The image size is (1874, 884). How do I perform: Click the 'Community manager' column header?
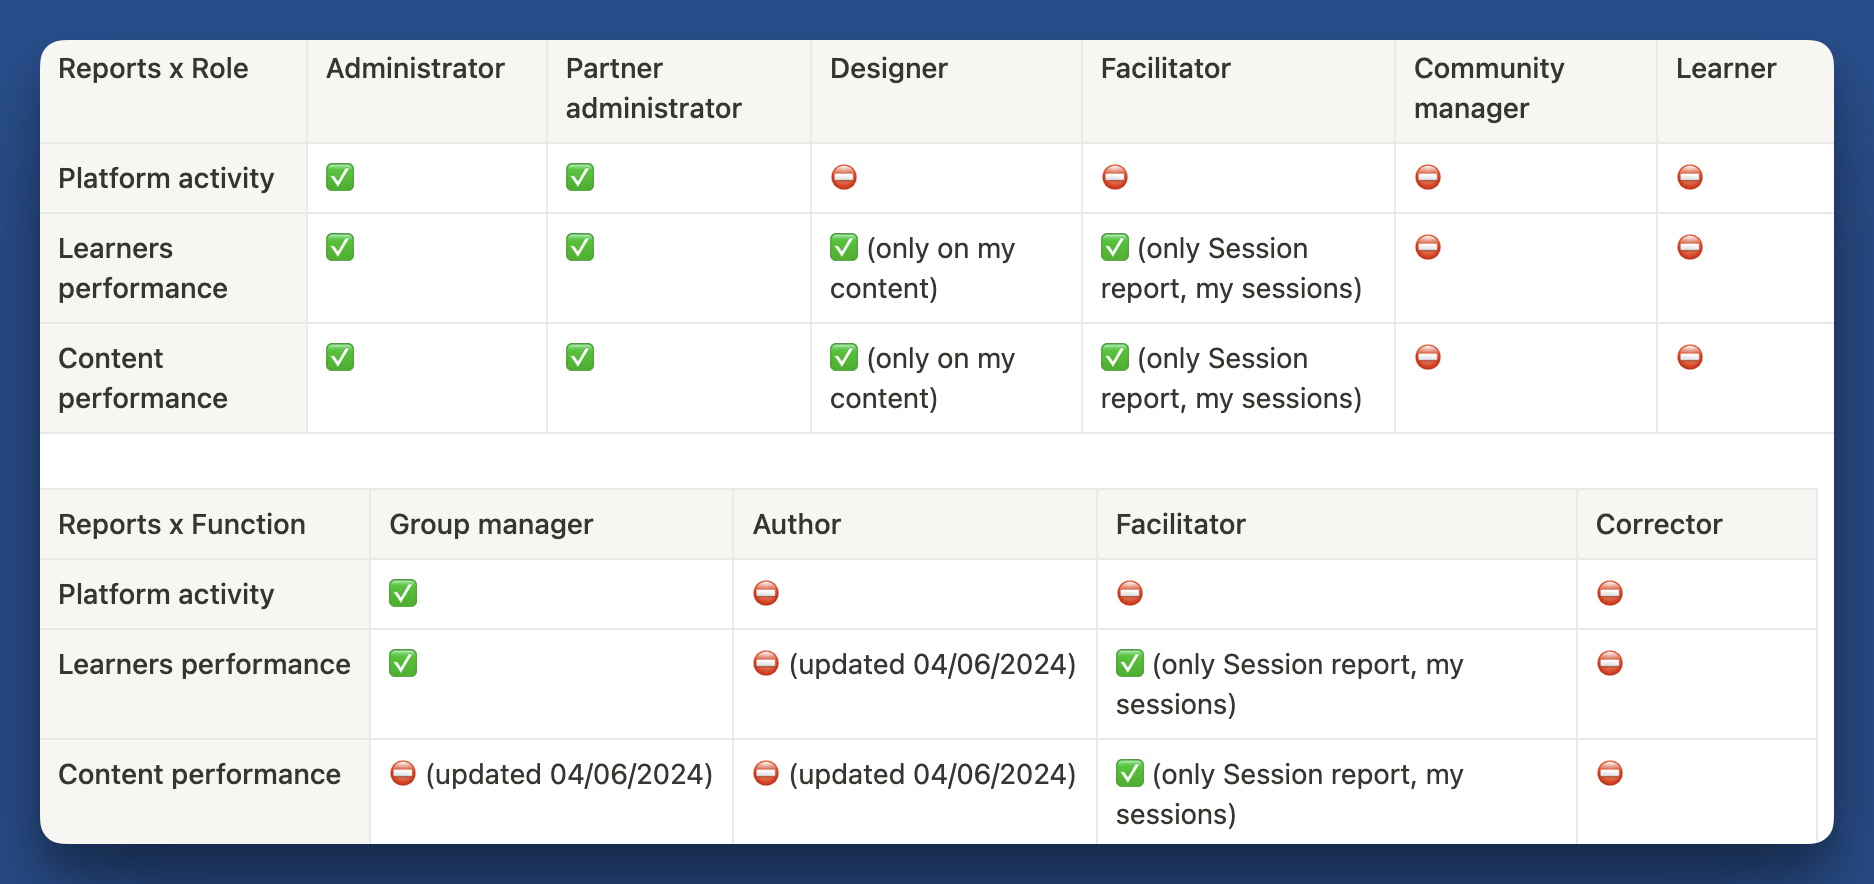(x=1488, y=89)
